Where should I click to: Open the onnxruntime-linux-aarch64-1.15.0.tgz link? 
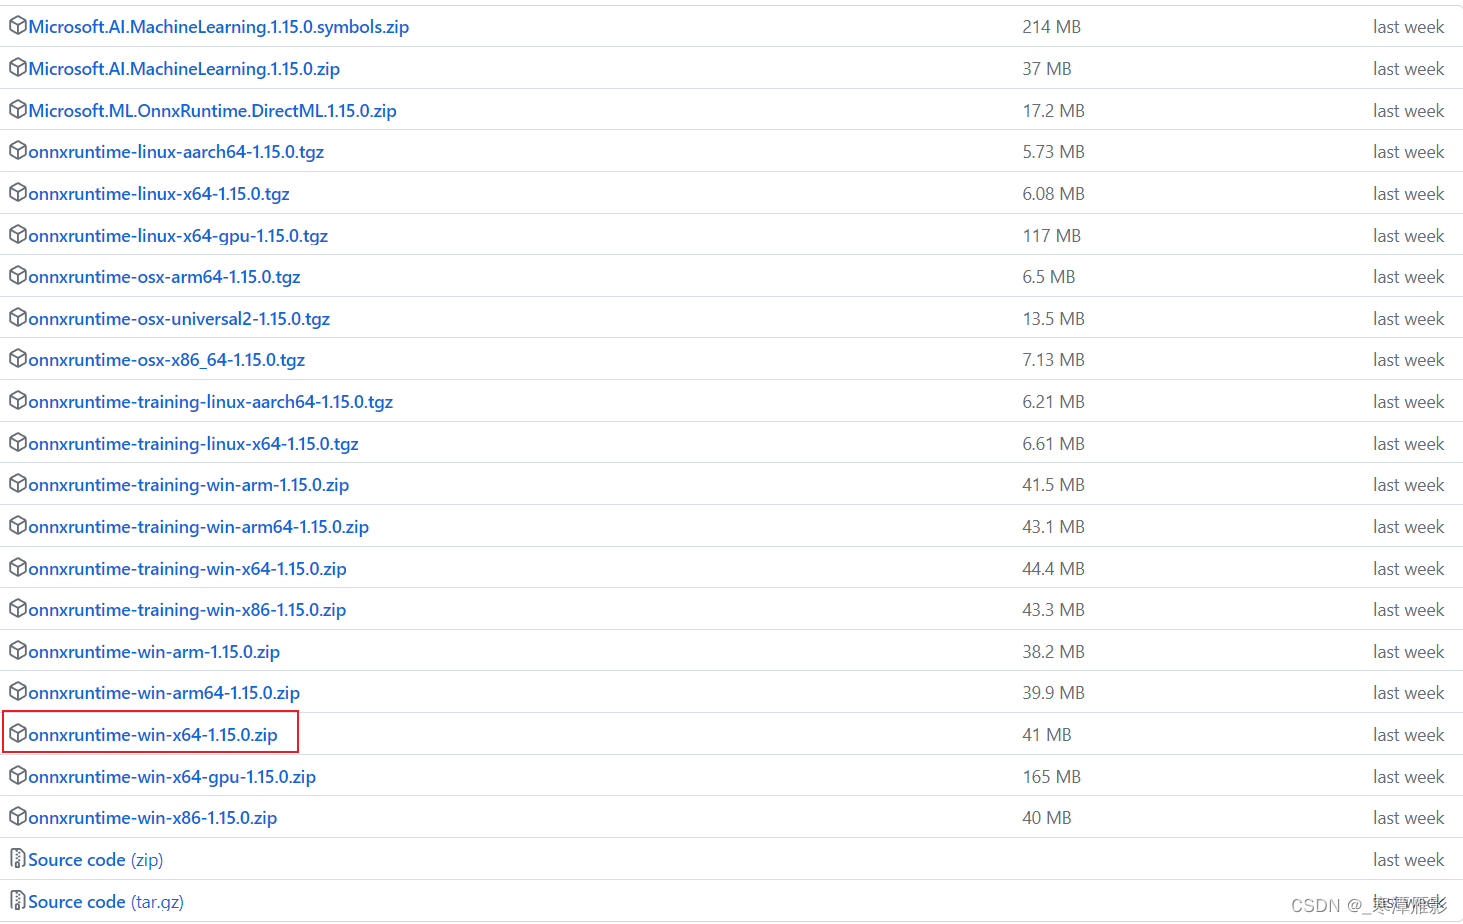pos(176,152)
